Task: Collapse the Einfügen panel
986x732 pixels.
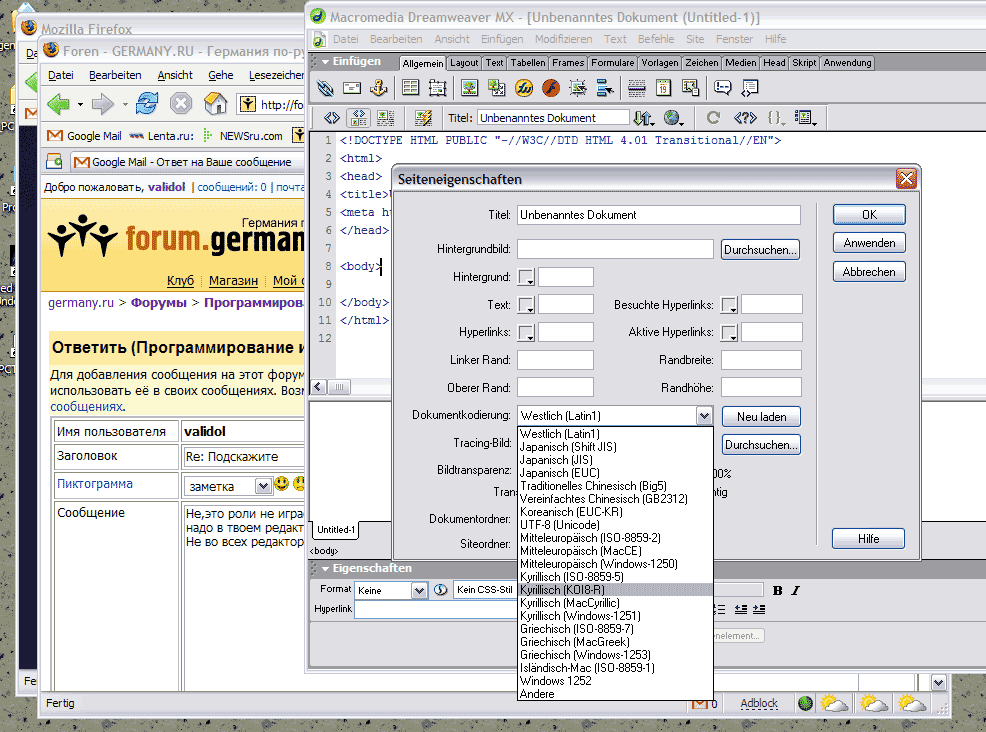Action: coord(325,62)
